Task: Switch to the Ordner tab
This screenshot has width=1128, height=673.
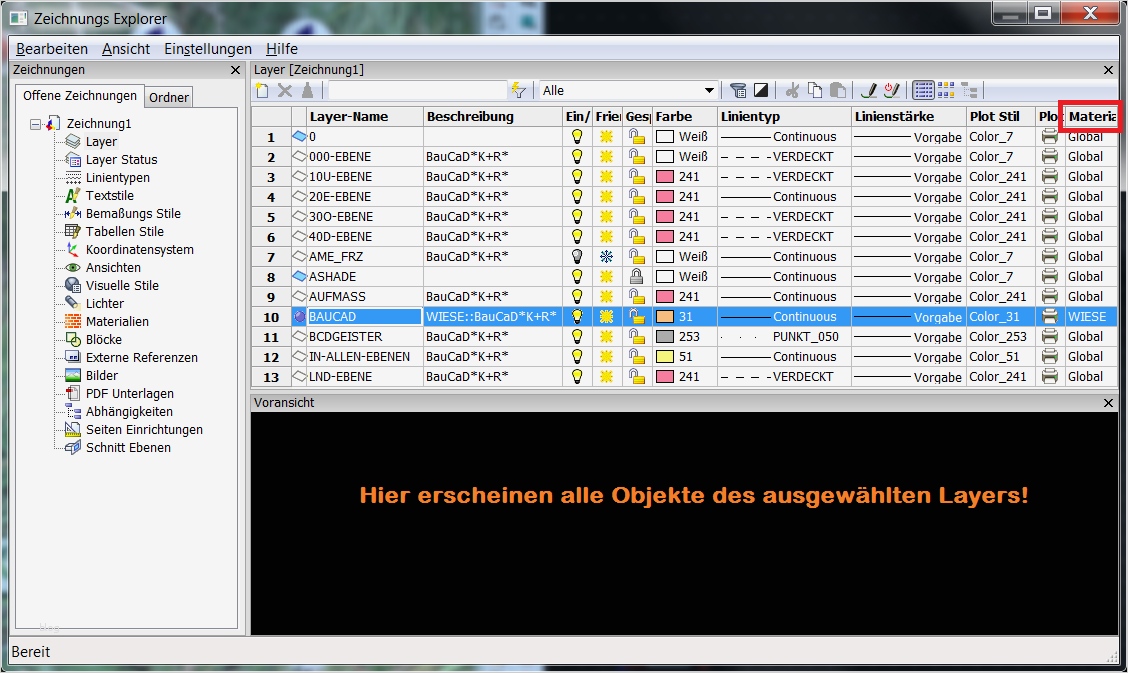Action: (x=169, y=97)
